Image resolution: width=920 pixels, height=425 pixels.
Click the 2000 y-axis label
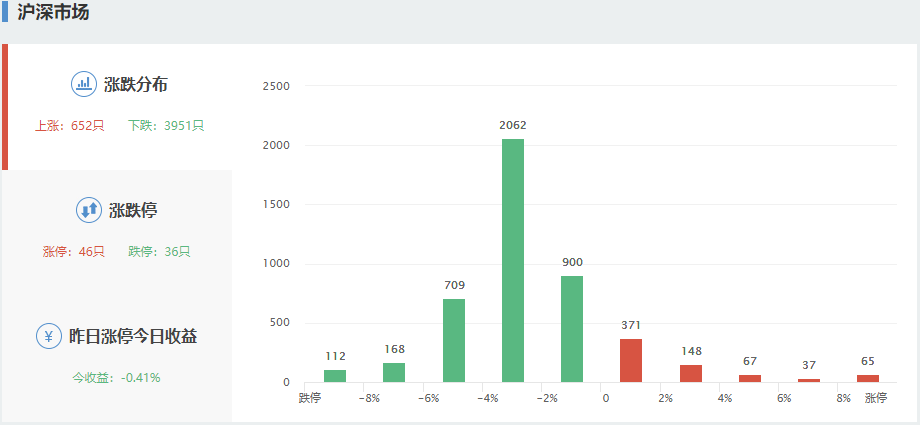coord(276,146)
